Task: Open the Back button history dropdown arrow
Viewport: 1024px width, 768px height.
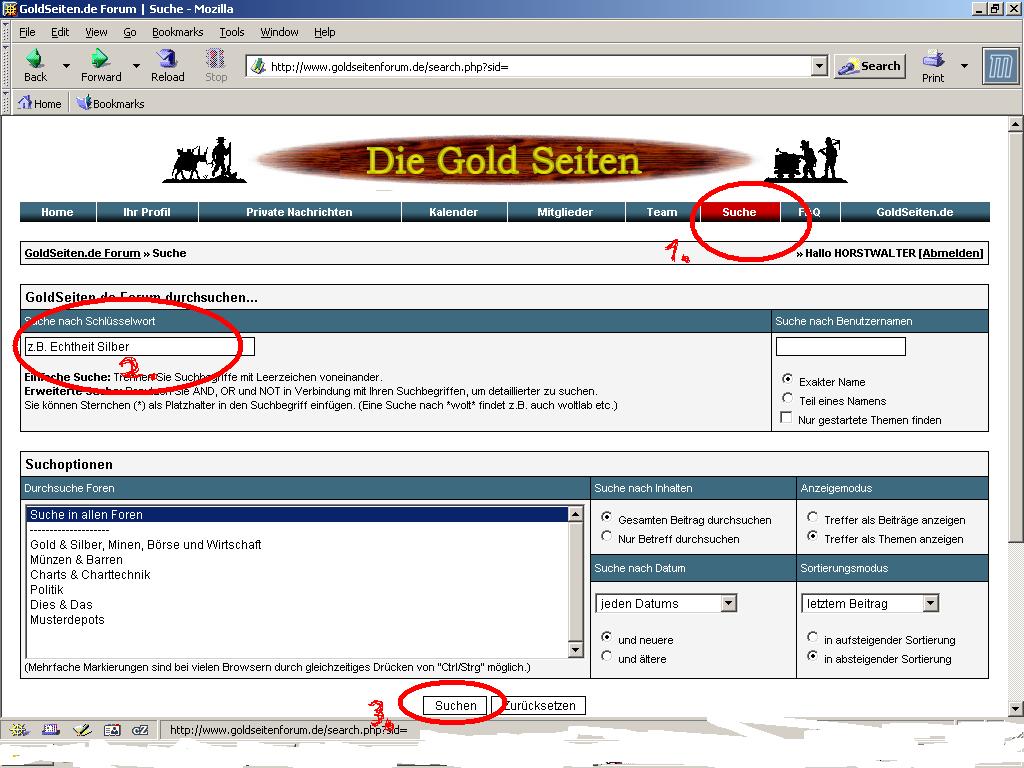Action: [66, 65]
